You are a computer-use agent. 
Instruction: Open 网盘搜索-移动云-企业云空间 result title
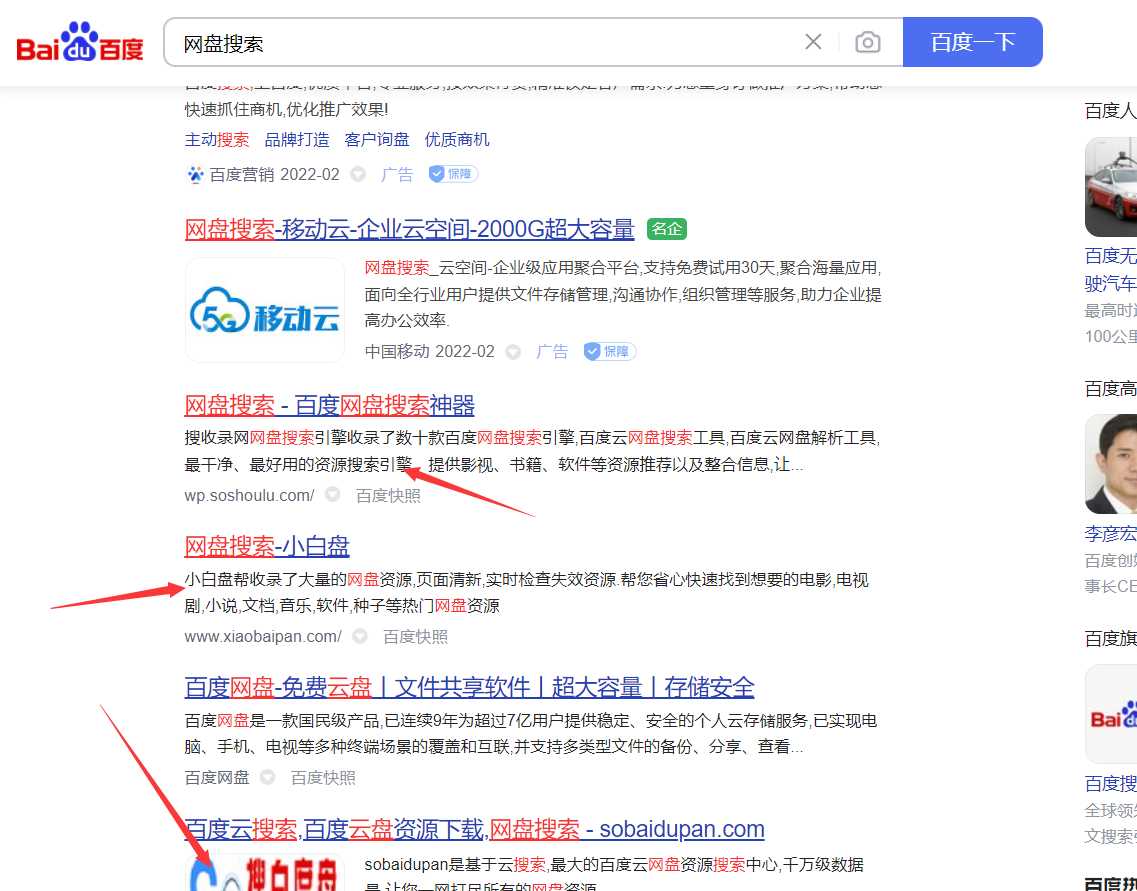click(x=409, y=229)
